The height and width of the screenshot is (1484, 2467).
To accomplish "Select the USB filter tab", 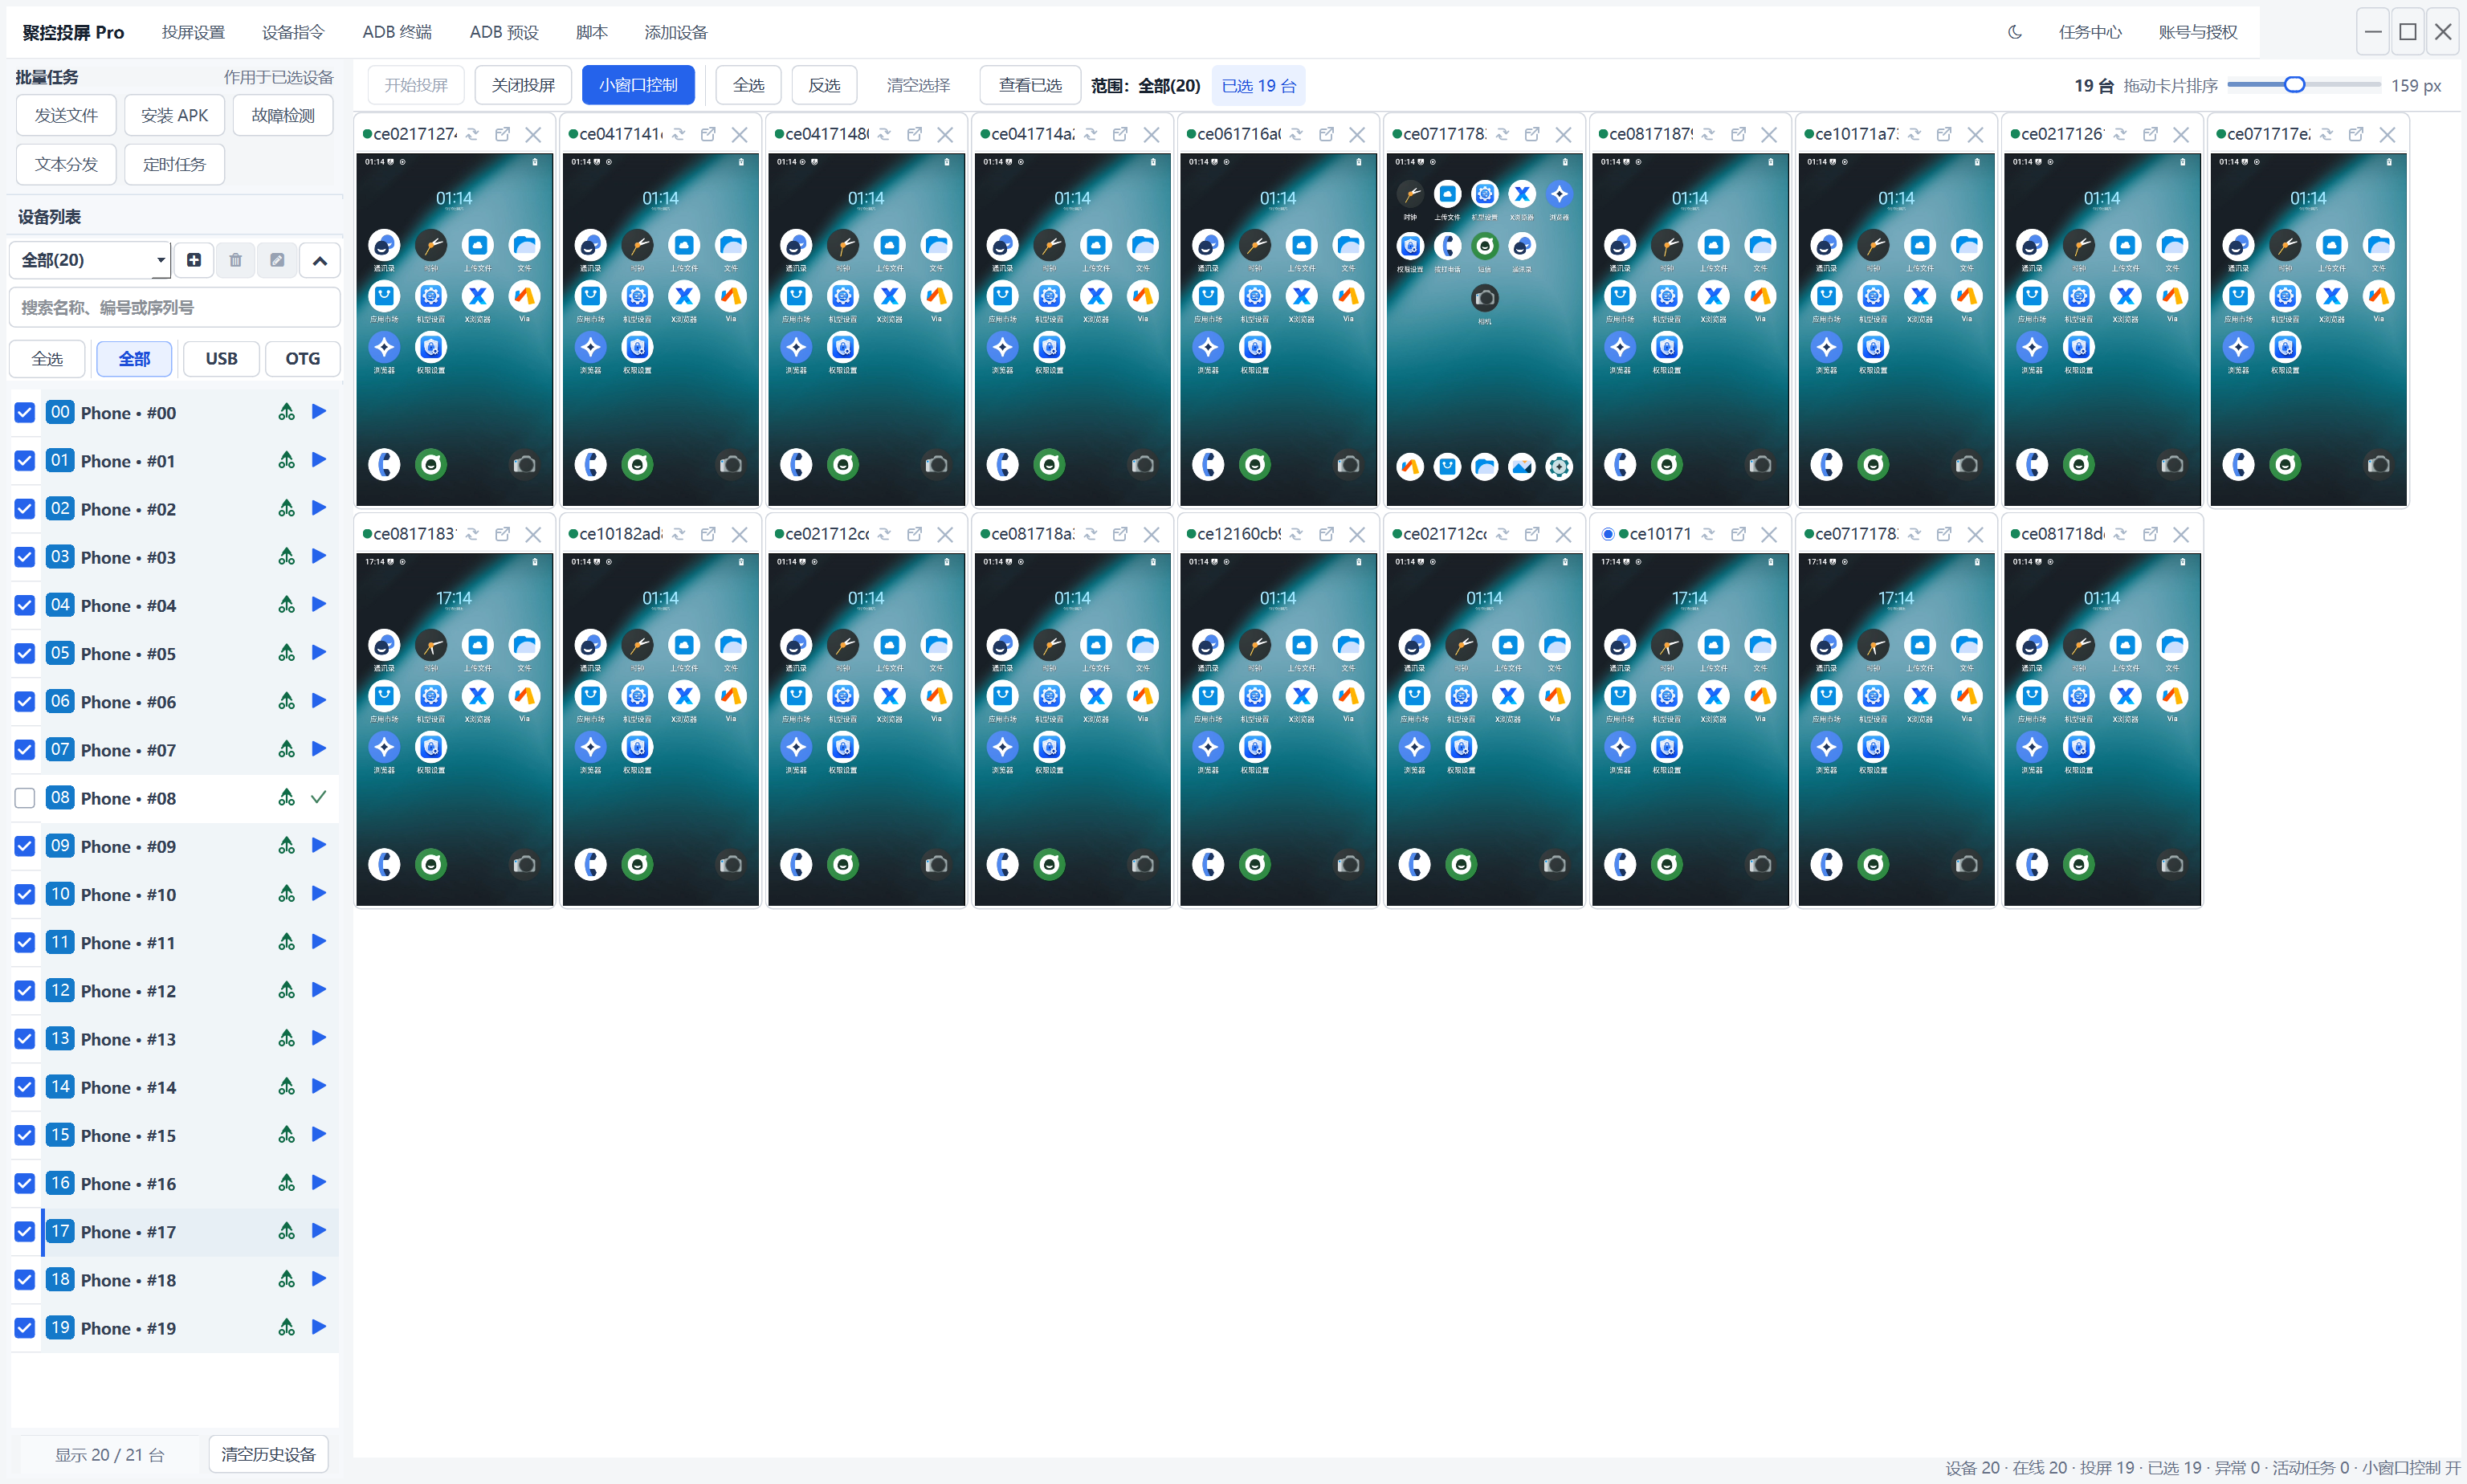I will (x=222, y=359).
